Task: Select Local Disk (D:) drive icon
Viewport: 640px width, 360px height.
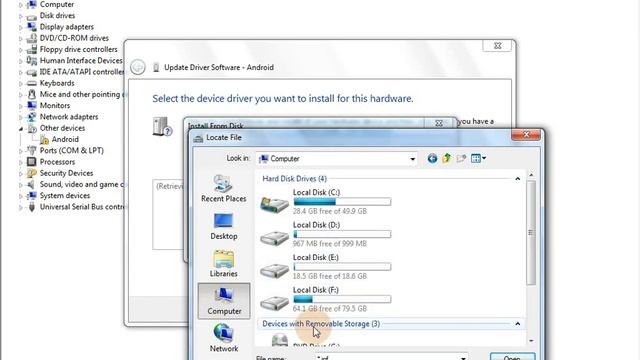Action: (x=274, y=237)
